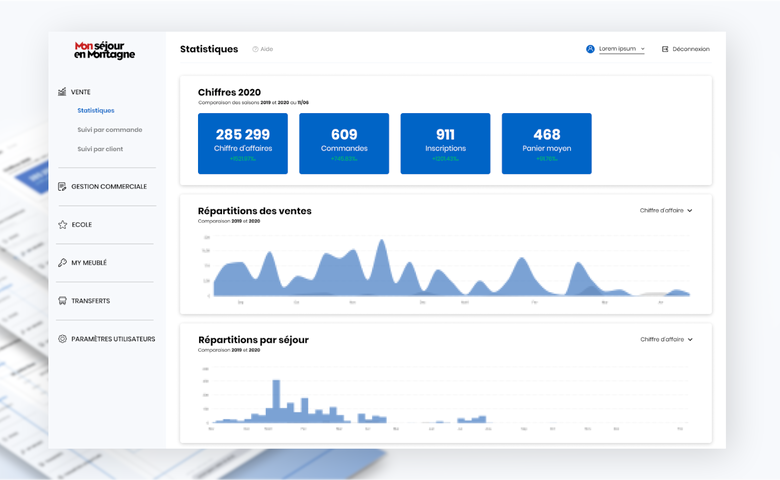Click the Ecole star icon
This screenshot has width=780, height=480.
(x=62, y=225)
